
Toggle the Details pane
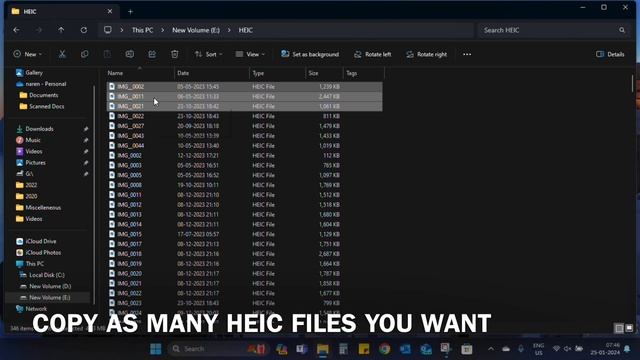(x=610, y=54)
